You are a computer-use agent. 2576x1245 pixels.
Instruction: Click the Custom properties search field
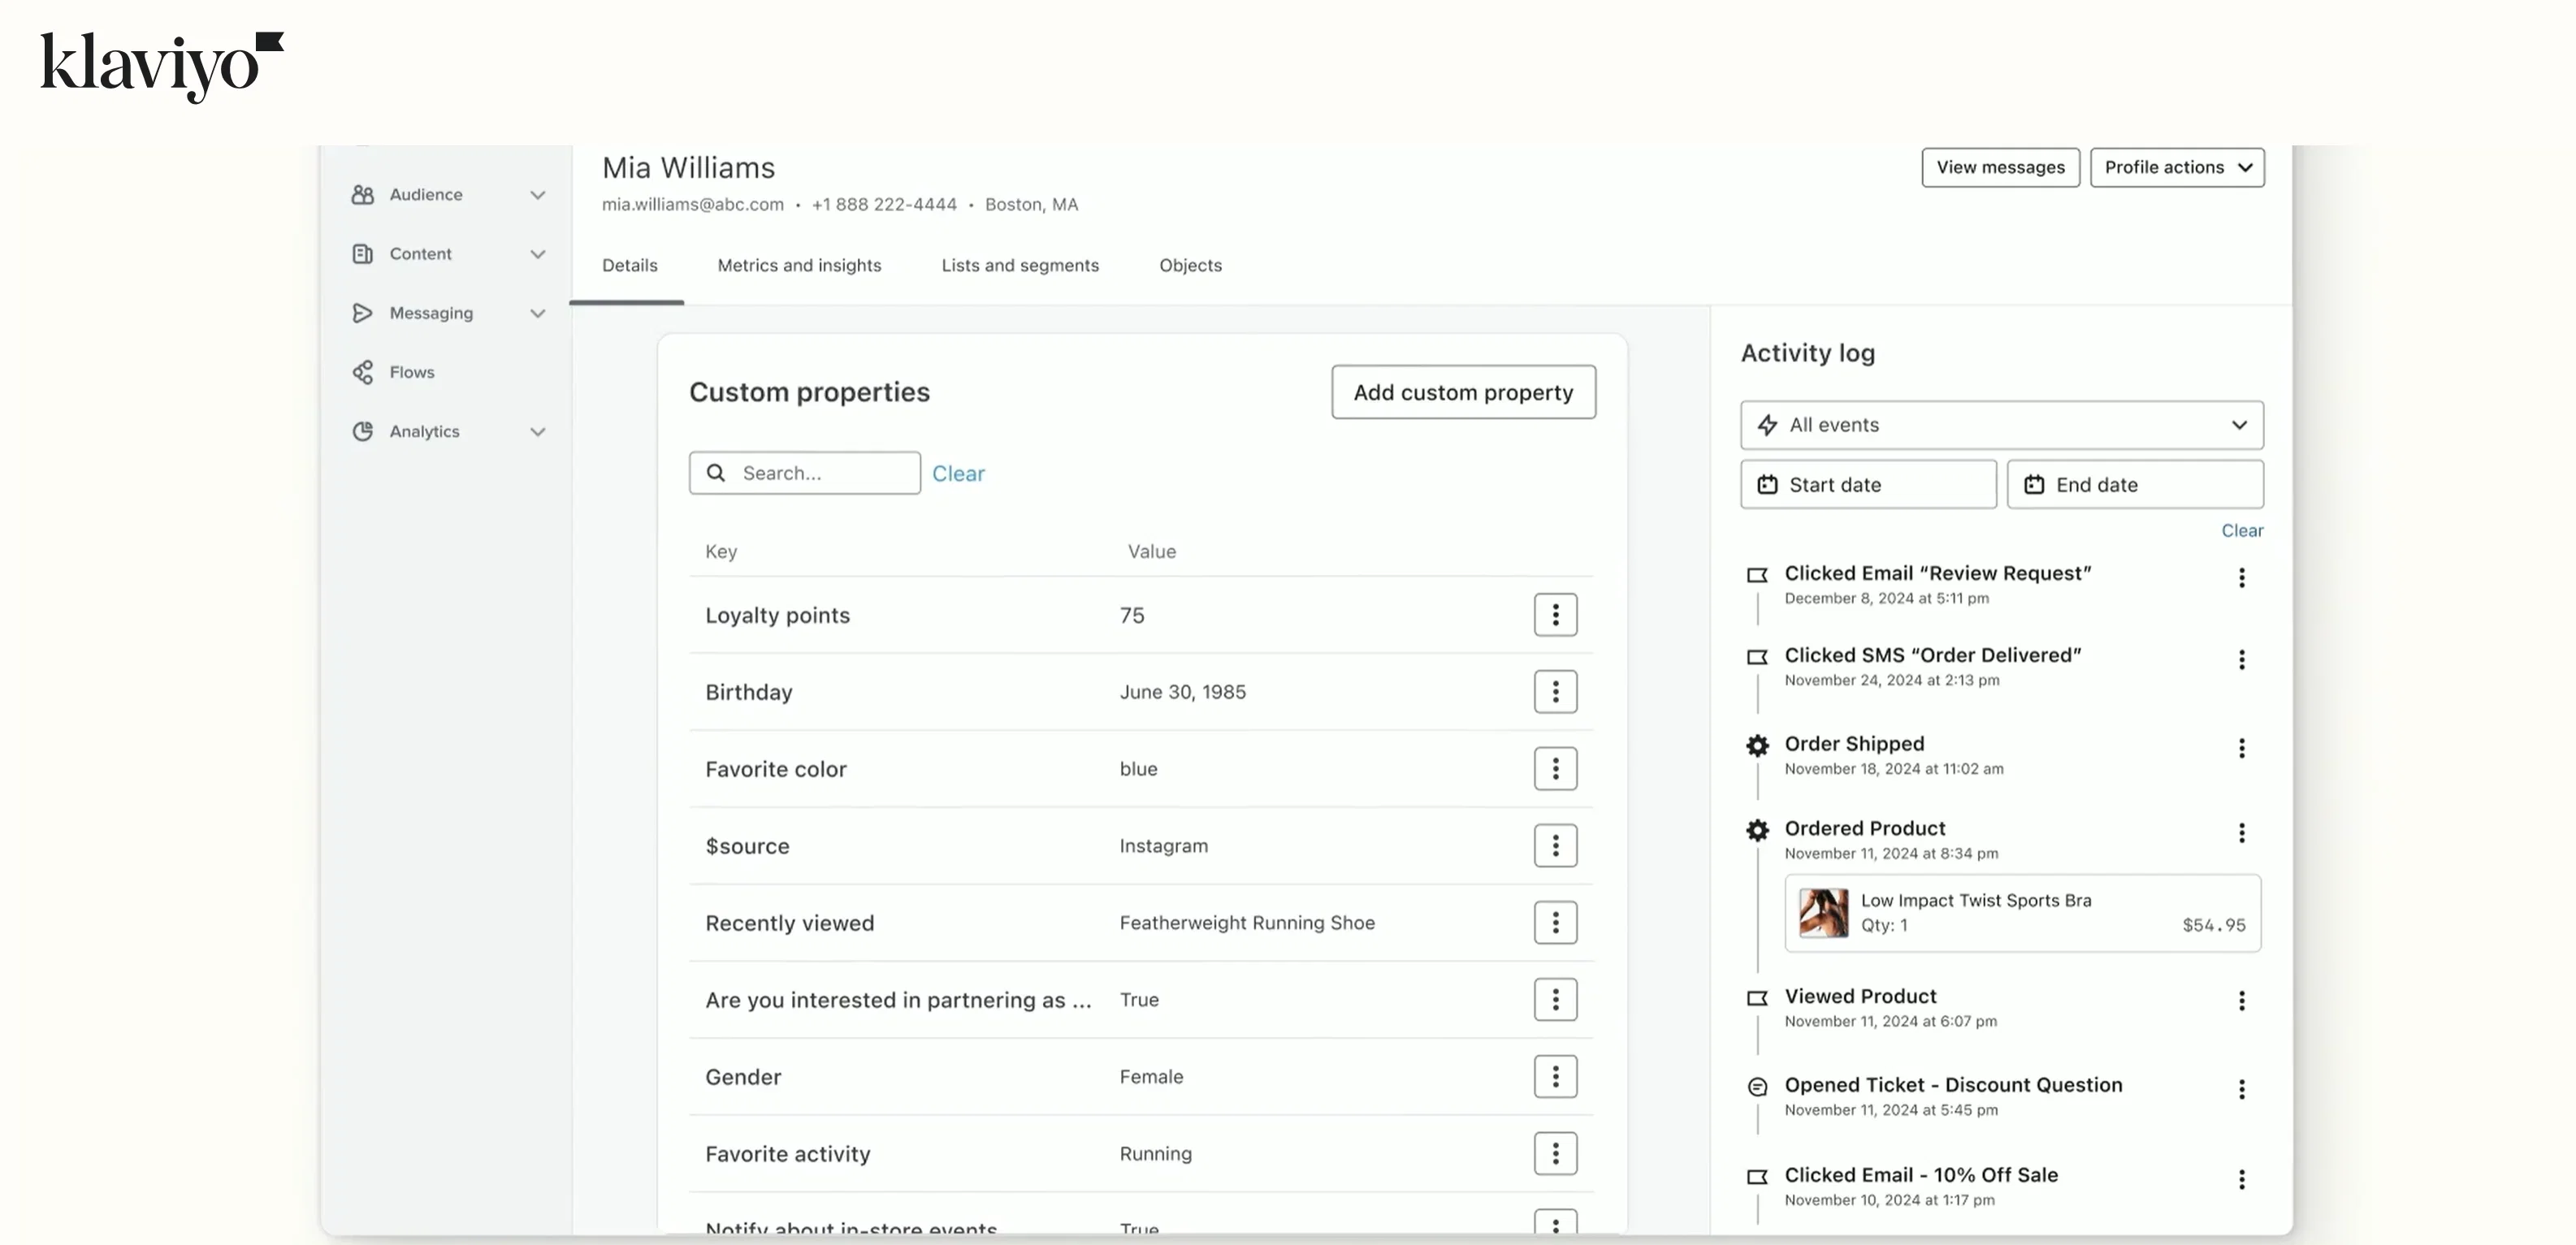coord(804,473)
